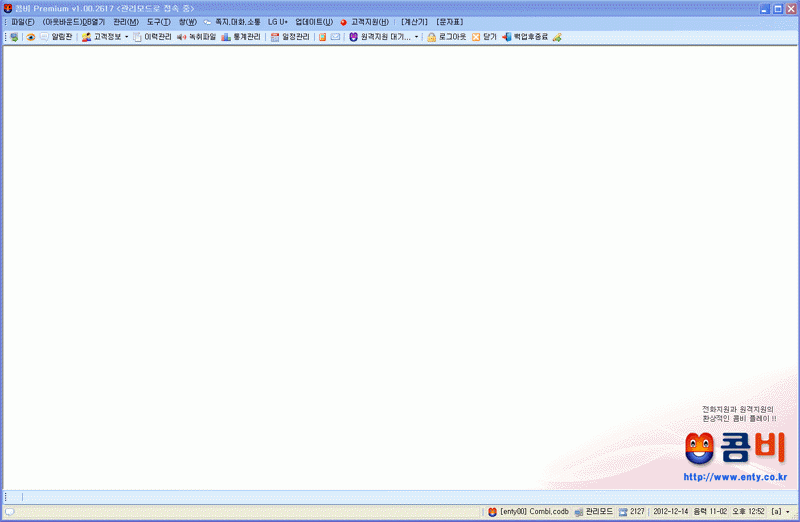
Task: Open the LG U+ menu
Action: coord(278,22)
